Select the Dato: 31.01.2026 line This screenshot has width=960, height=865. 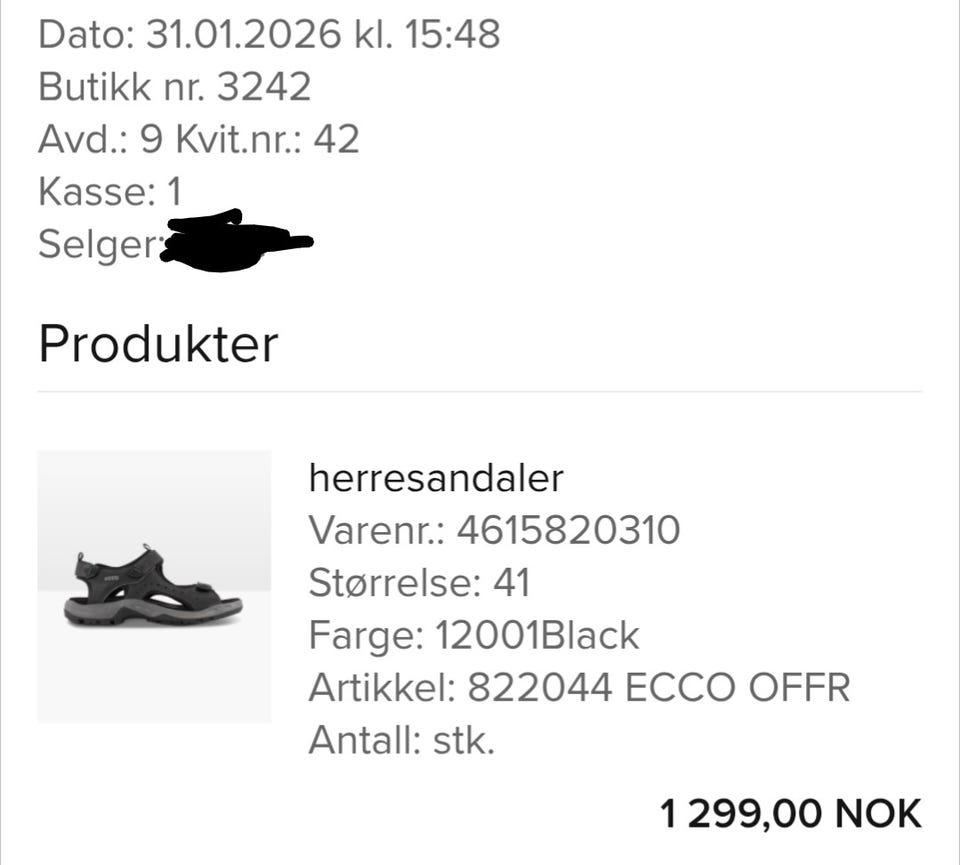(x=269, y=34)
